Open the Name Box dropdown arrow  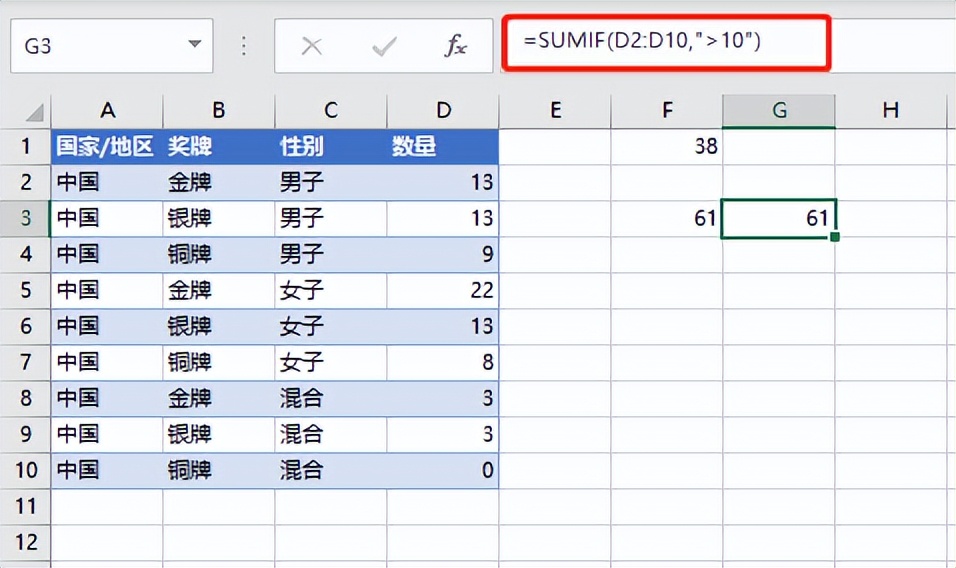[x=194, y=44]
